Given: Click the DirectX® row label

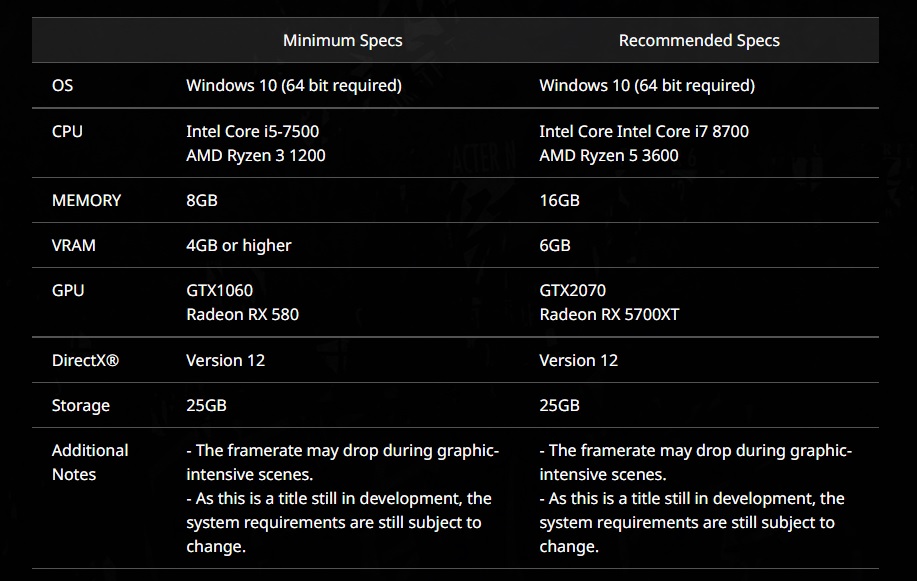Looking at the screenshot, I should [x=85, y=360].
